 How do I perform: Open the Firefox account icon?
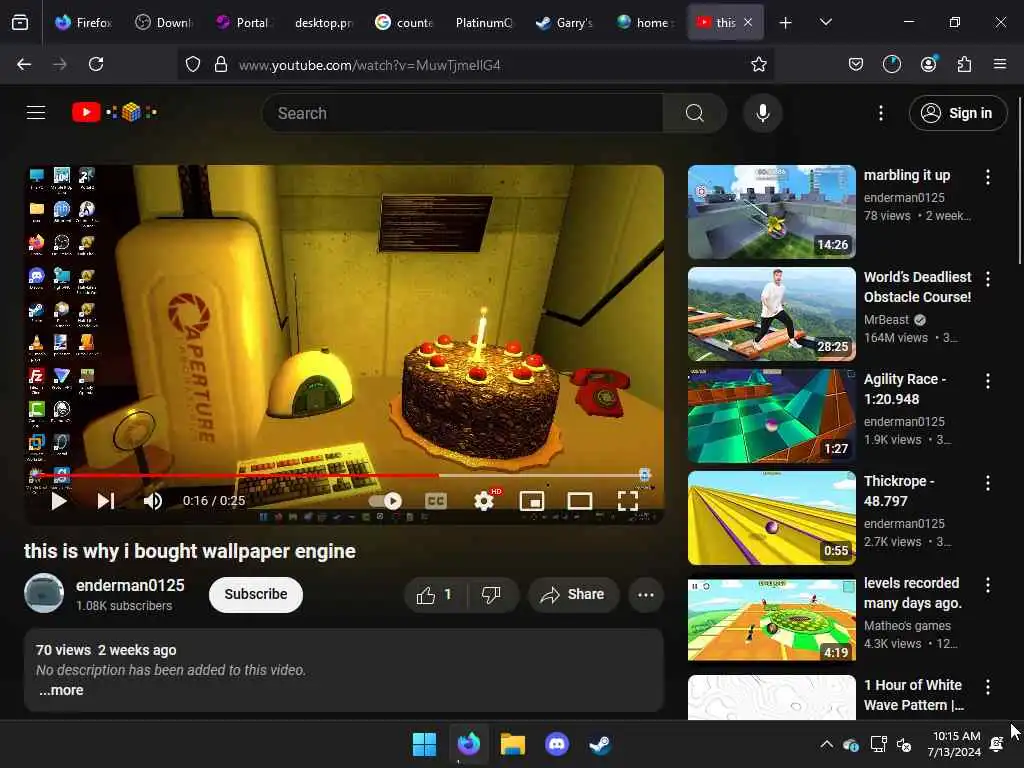click(928, 64)
